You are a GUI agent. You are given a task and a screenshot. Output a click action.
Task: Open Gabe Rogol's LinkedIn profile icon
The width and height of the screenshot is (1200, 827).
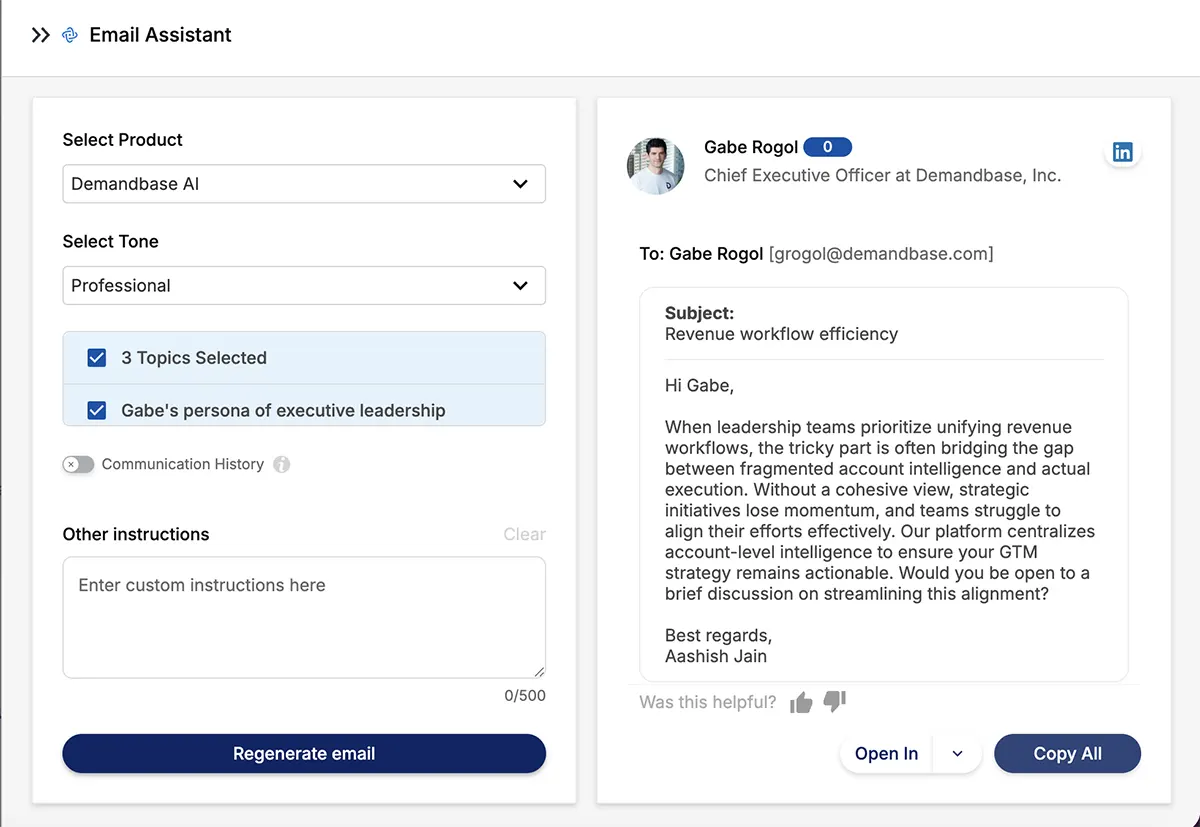coord(1123,152)
